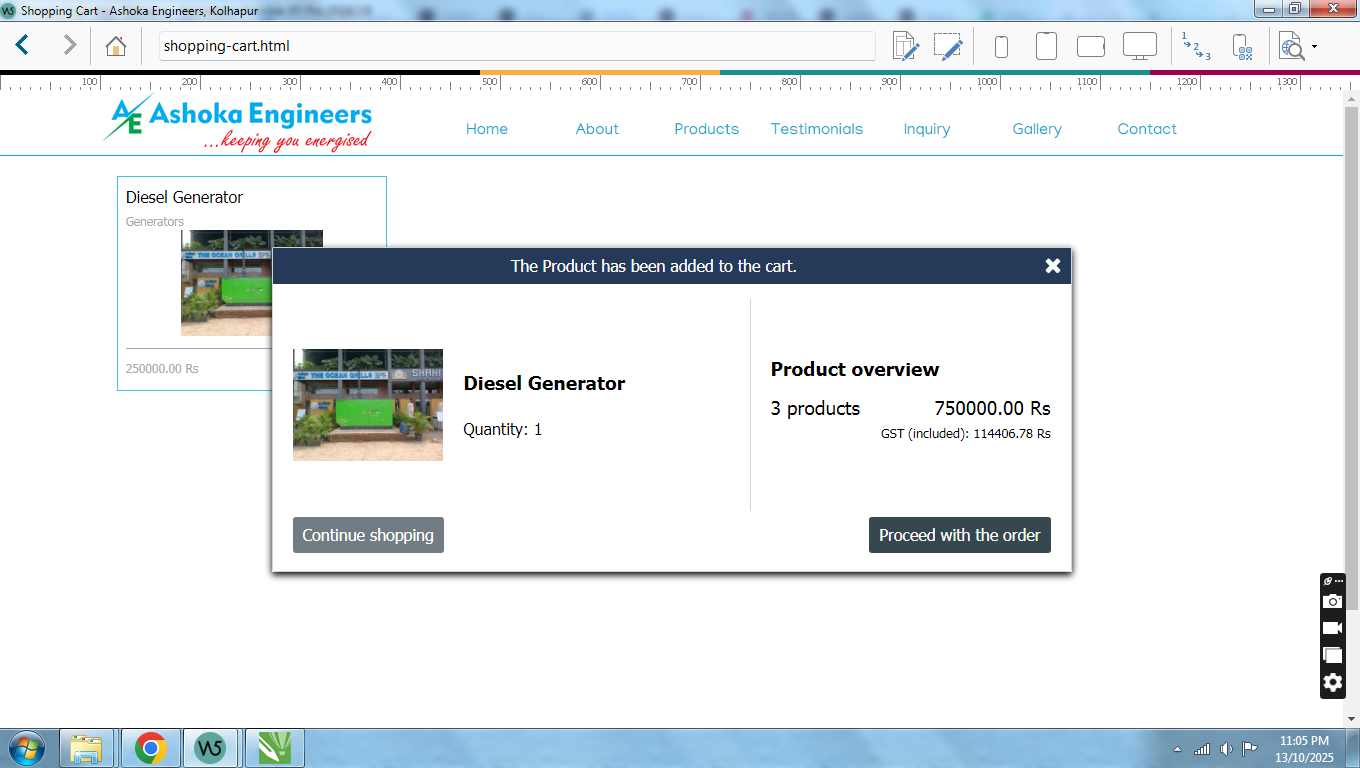Open the Testimonials page from navigation

pyautogui.click(x=816, y=129)
